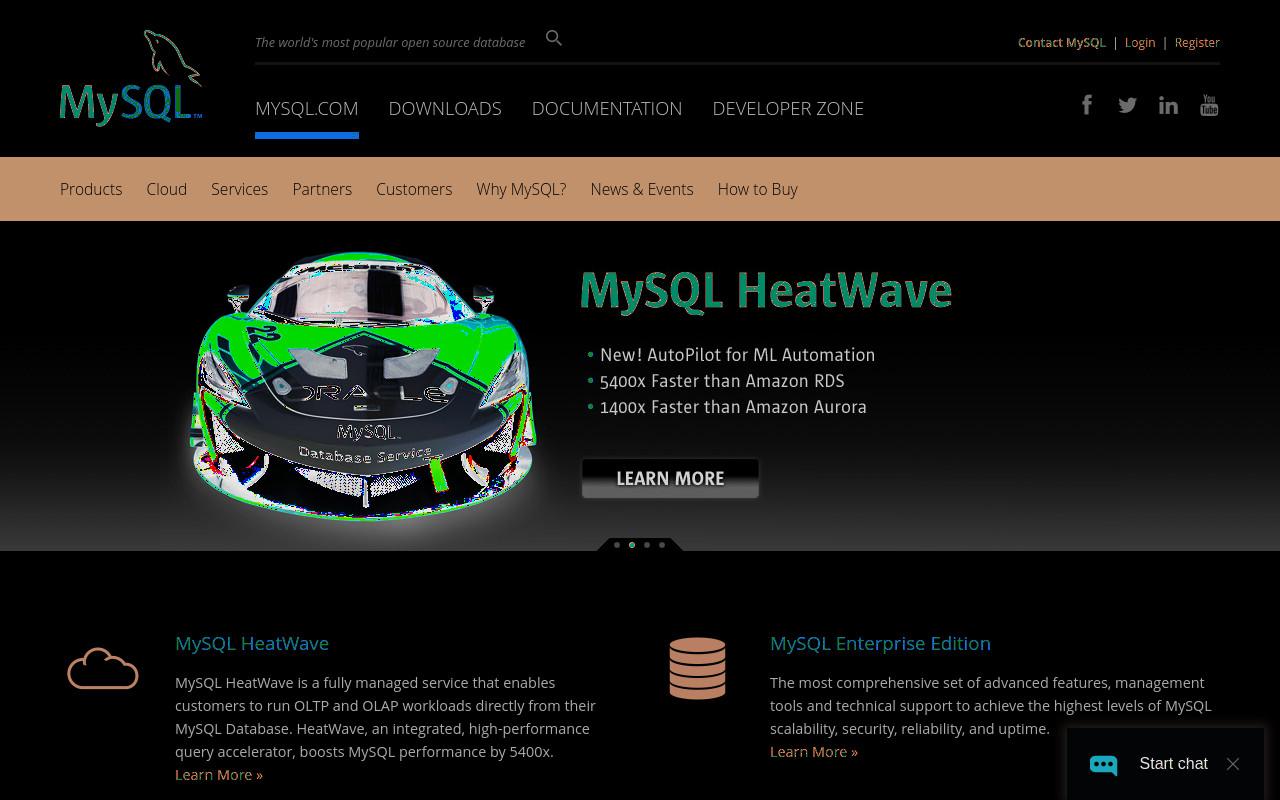The height and width of the screenshot is (800, 1280).
Task: Click "5400x Faster than Amazon RDS" text
Action: coord(722,381)
